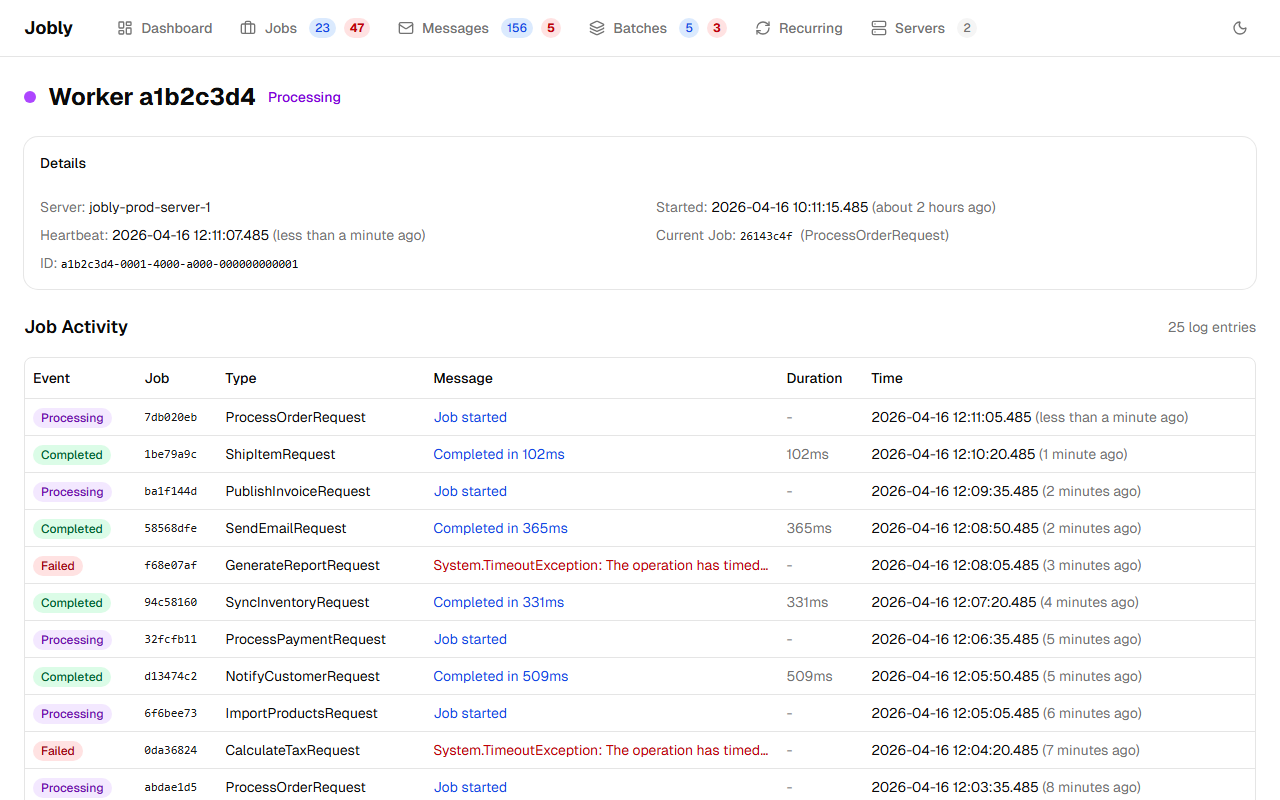Open GenerateReportRequest TimeoutException error message
Image resolution: width=1280 pixels, height=800 pixels.
pyautogui.click(x=600, y=565)
